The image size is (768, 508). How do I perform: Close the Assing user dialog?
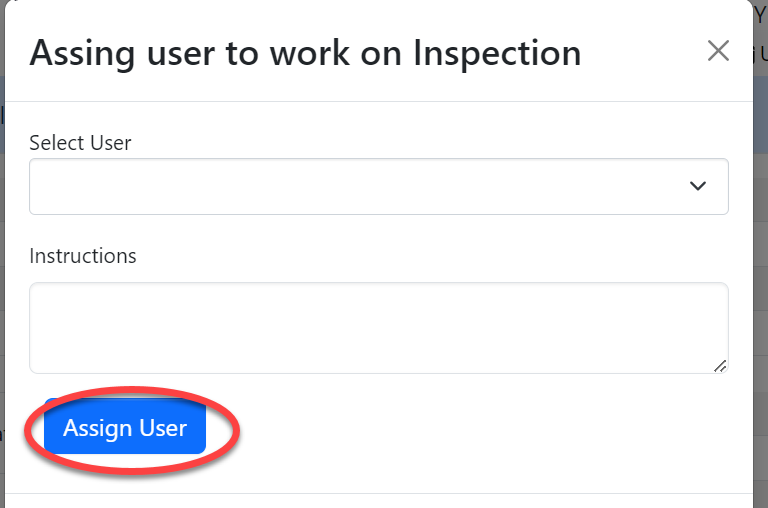pyautogui.click(x=718, y=51)
